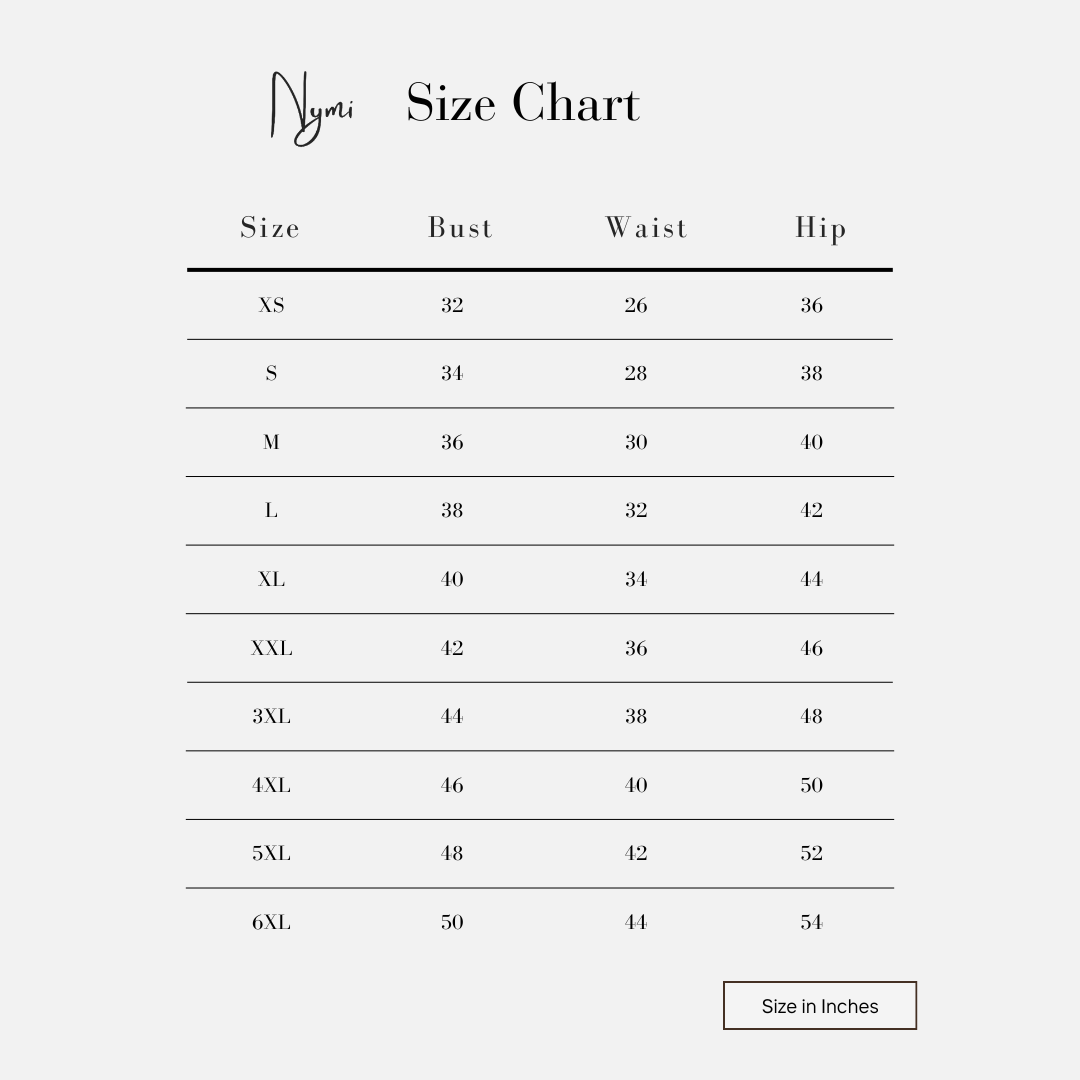Click the XS size row label

click(x=271, y=305)
